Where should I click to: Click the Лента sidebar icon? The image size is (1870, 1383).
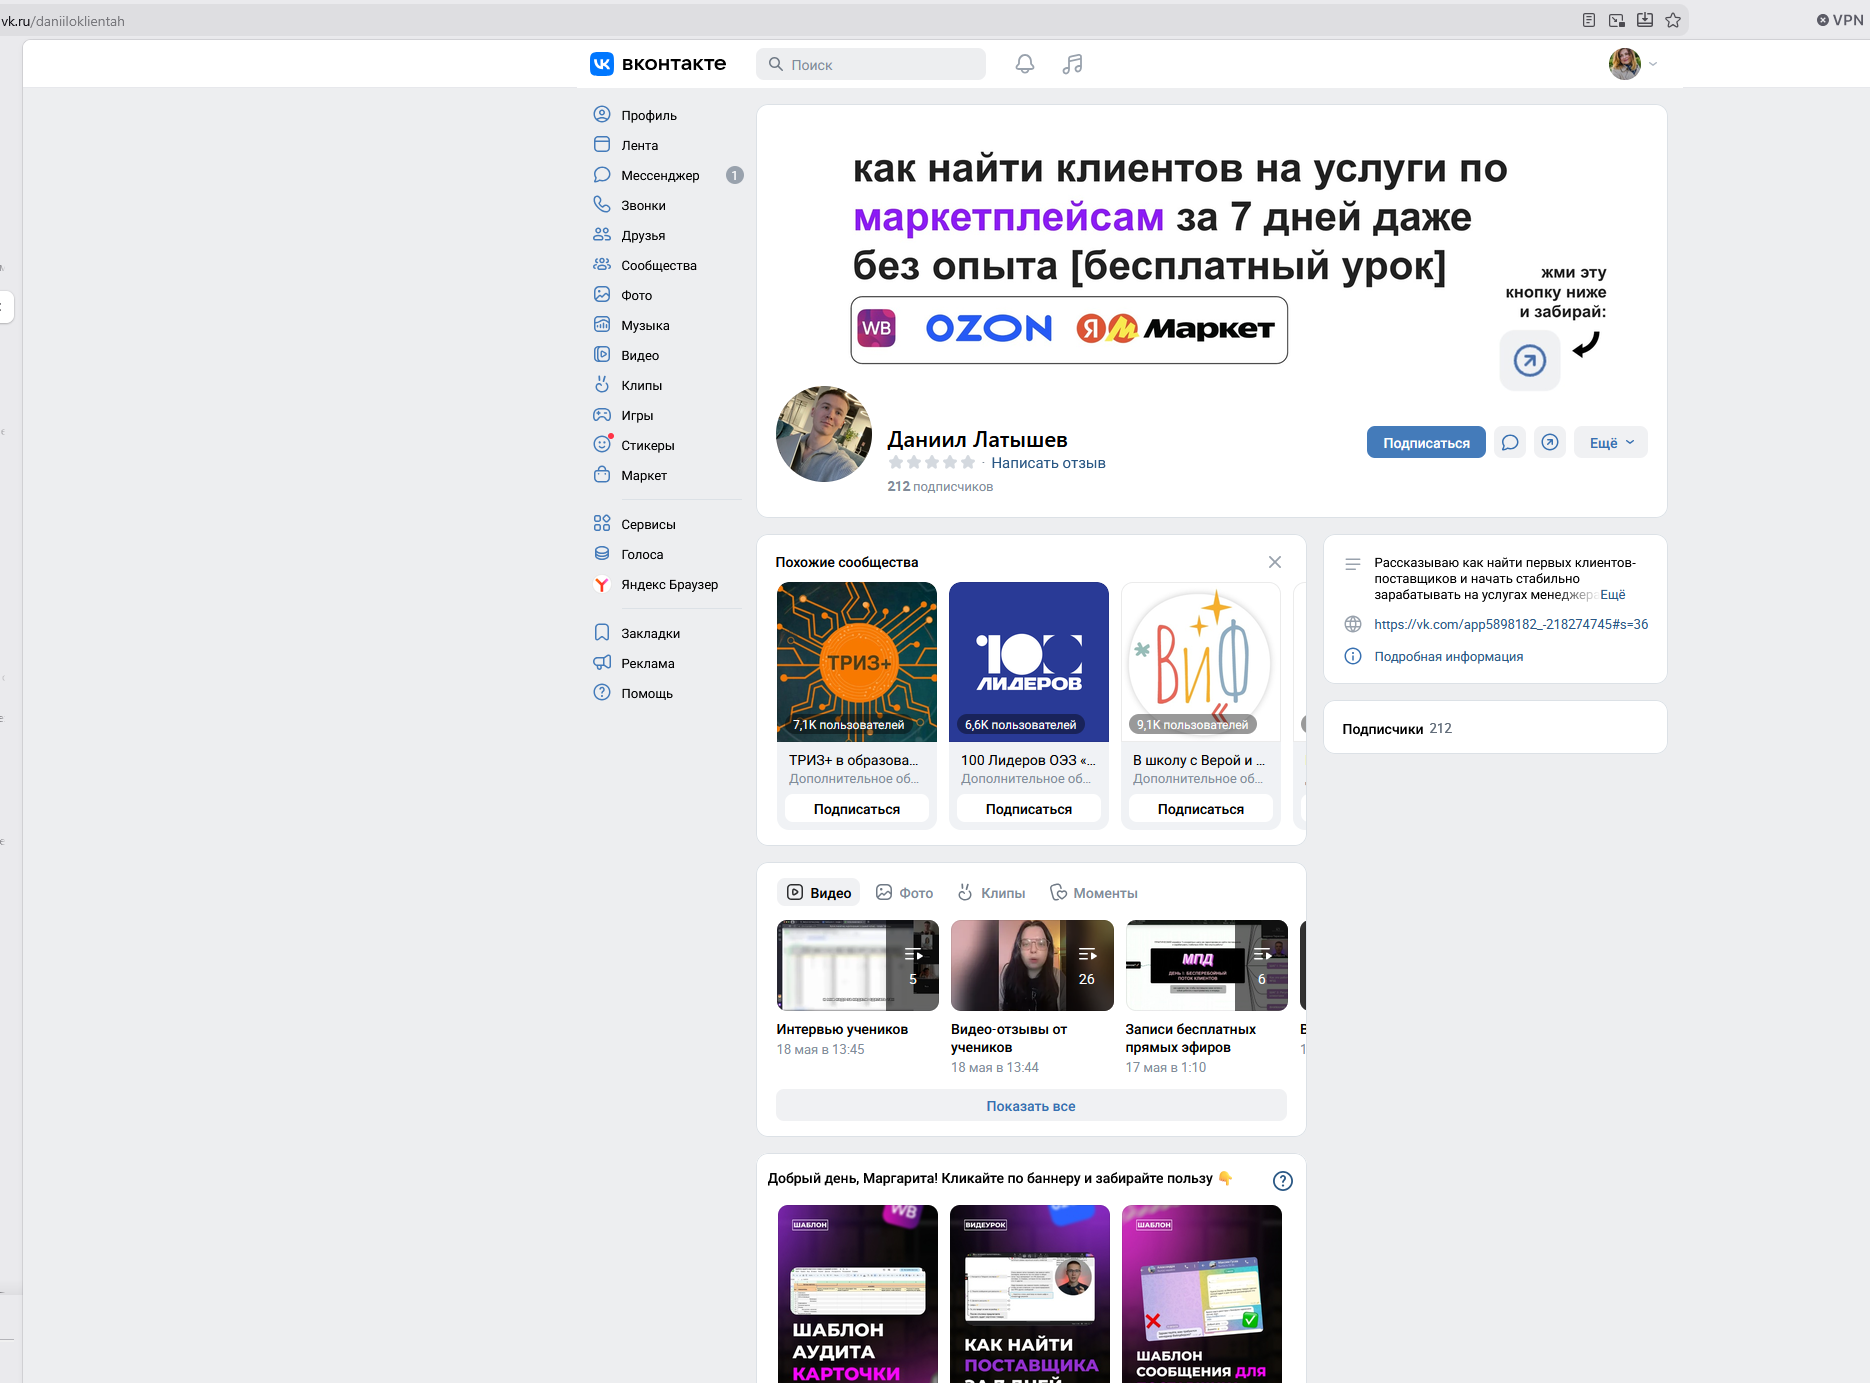(602, 145)
